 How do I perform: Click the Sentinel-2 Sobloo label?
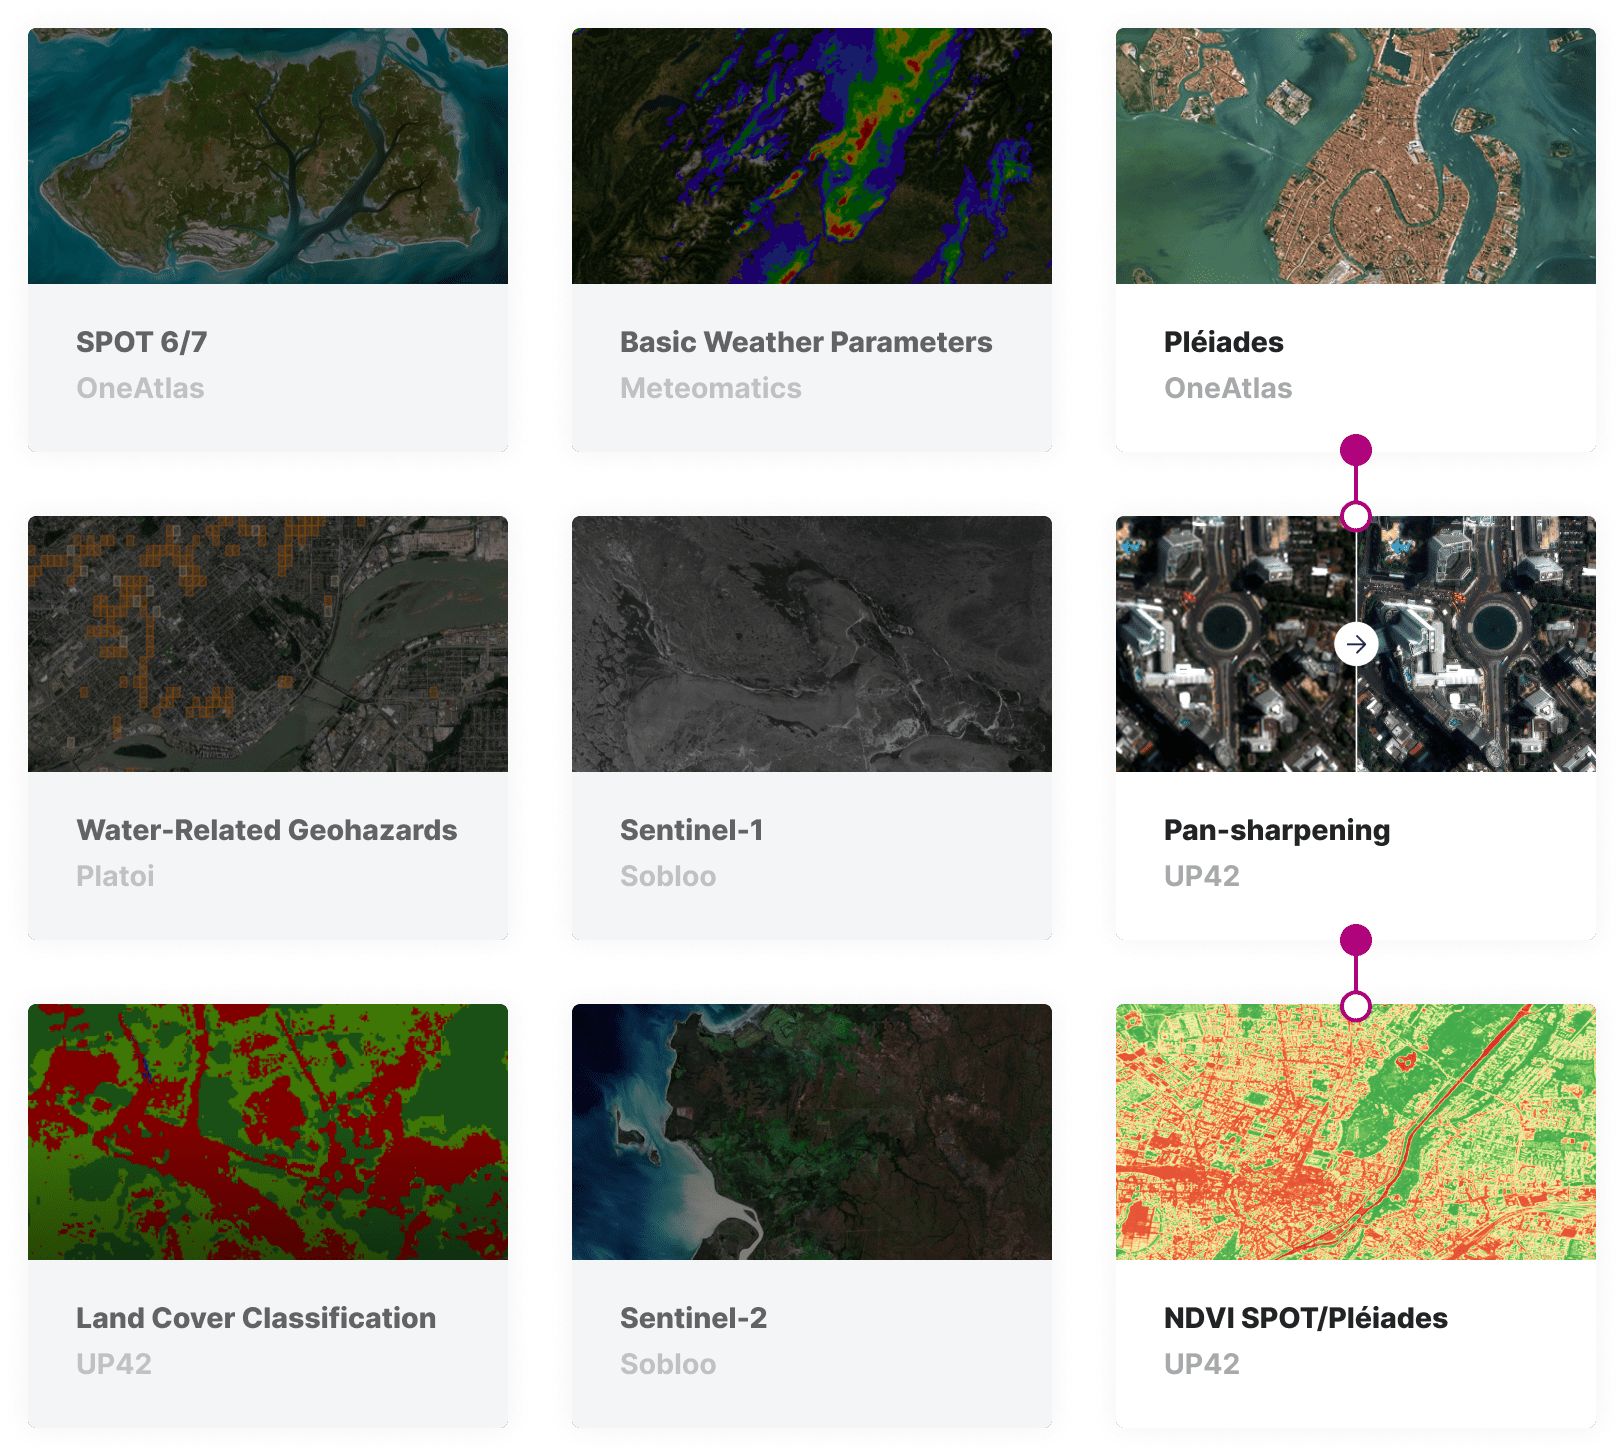668,1364
